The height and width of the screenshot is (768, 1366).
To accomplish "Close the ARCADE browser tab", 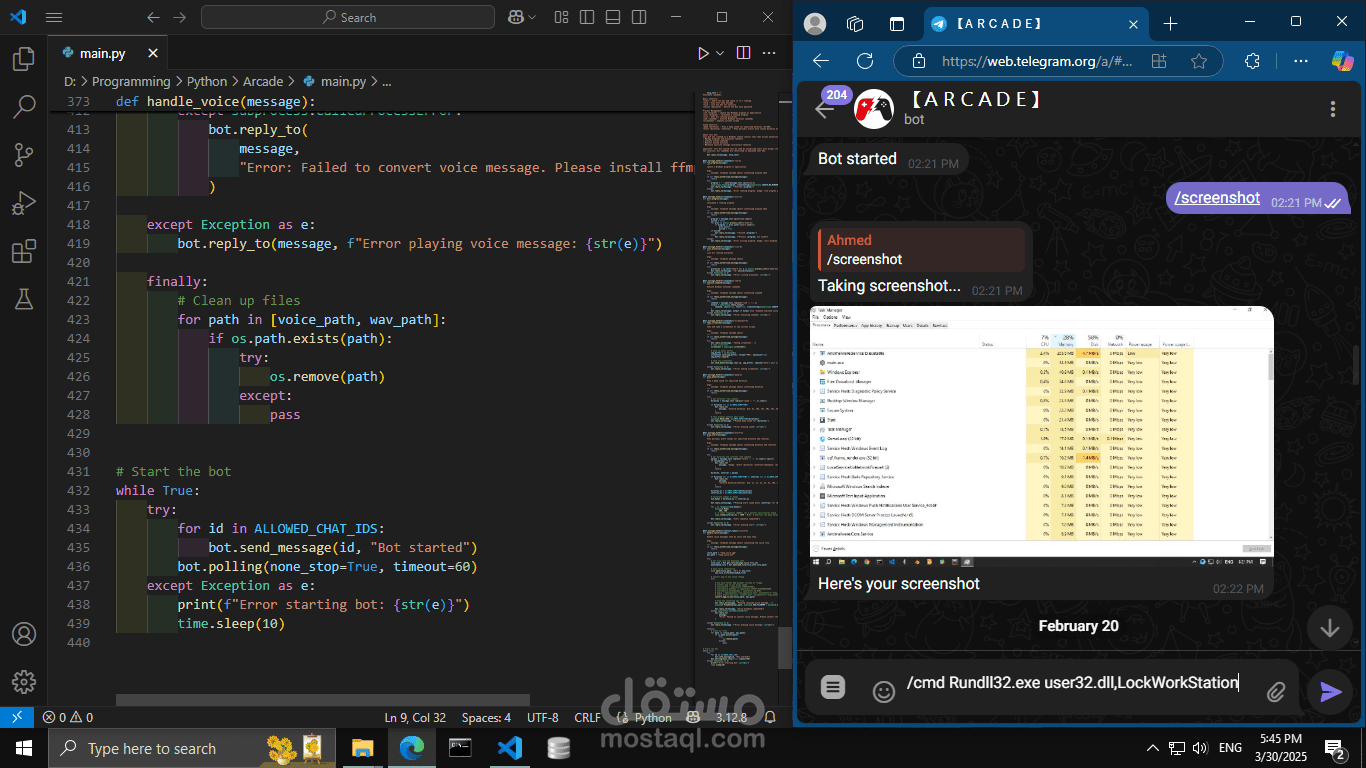I will [1133, 23].
